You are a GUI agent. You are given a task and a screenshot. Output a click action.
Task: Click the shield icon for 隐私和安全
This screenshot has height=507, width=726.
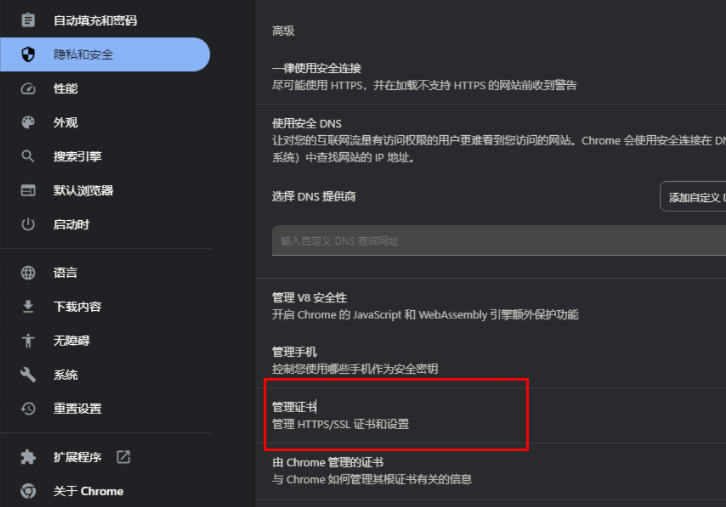pyautogui.click(x=28, y=54)
